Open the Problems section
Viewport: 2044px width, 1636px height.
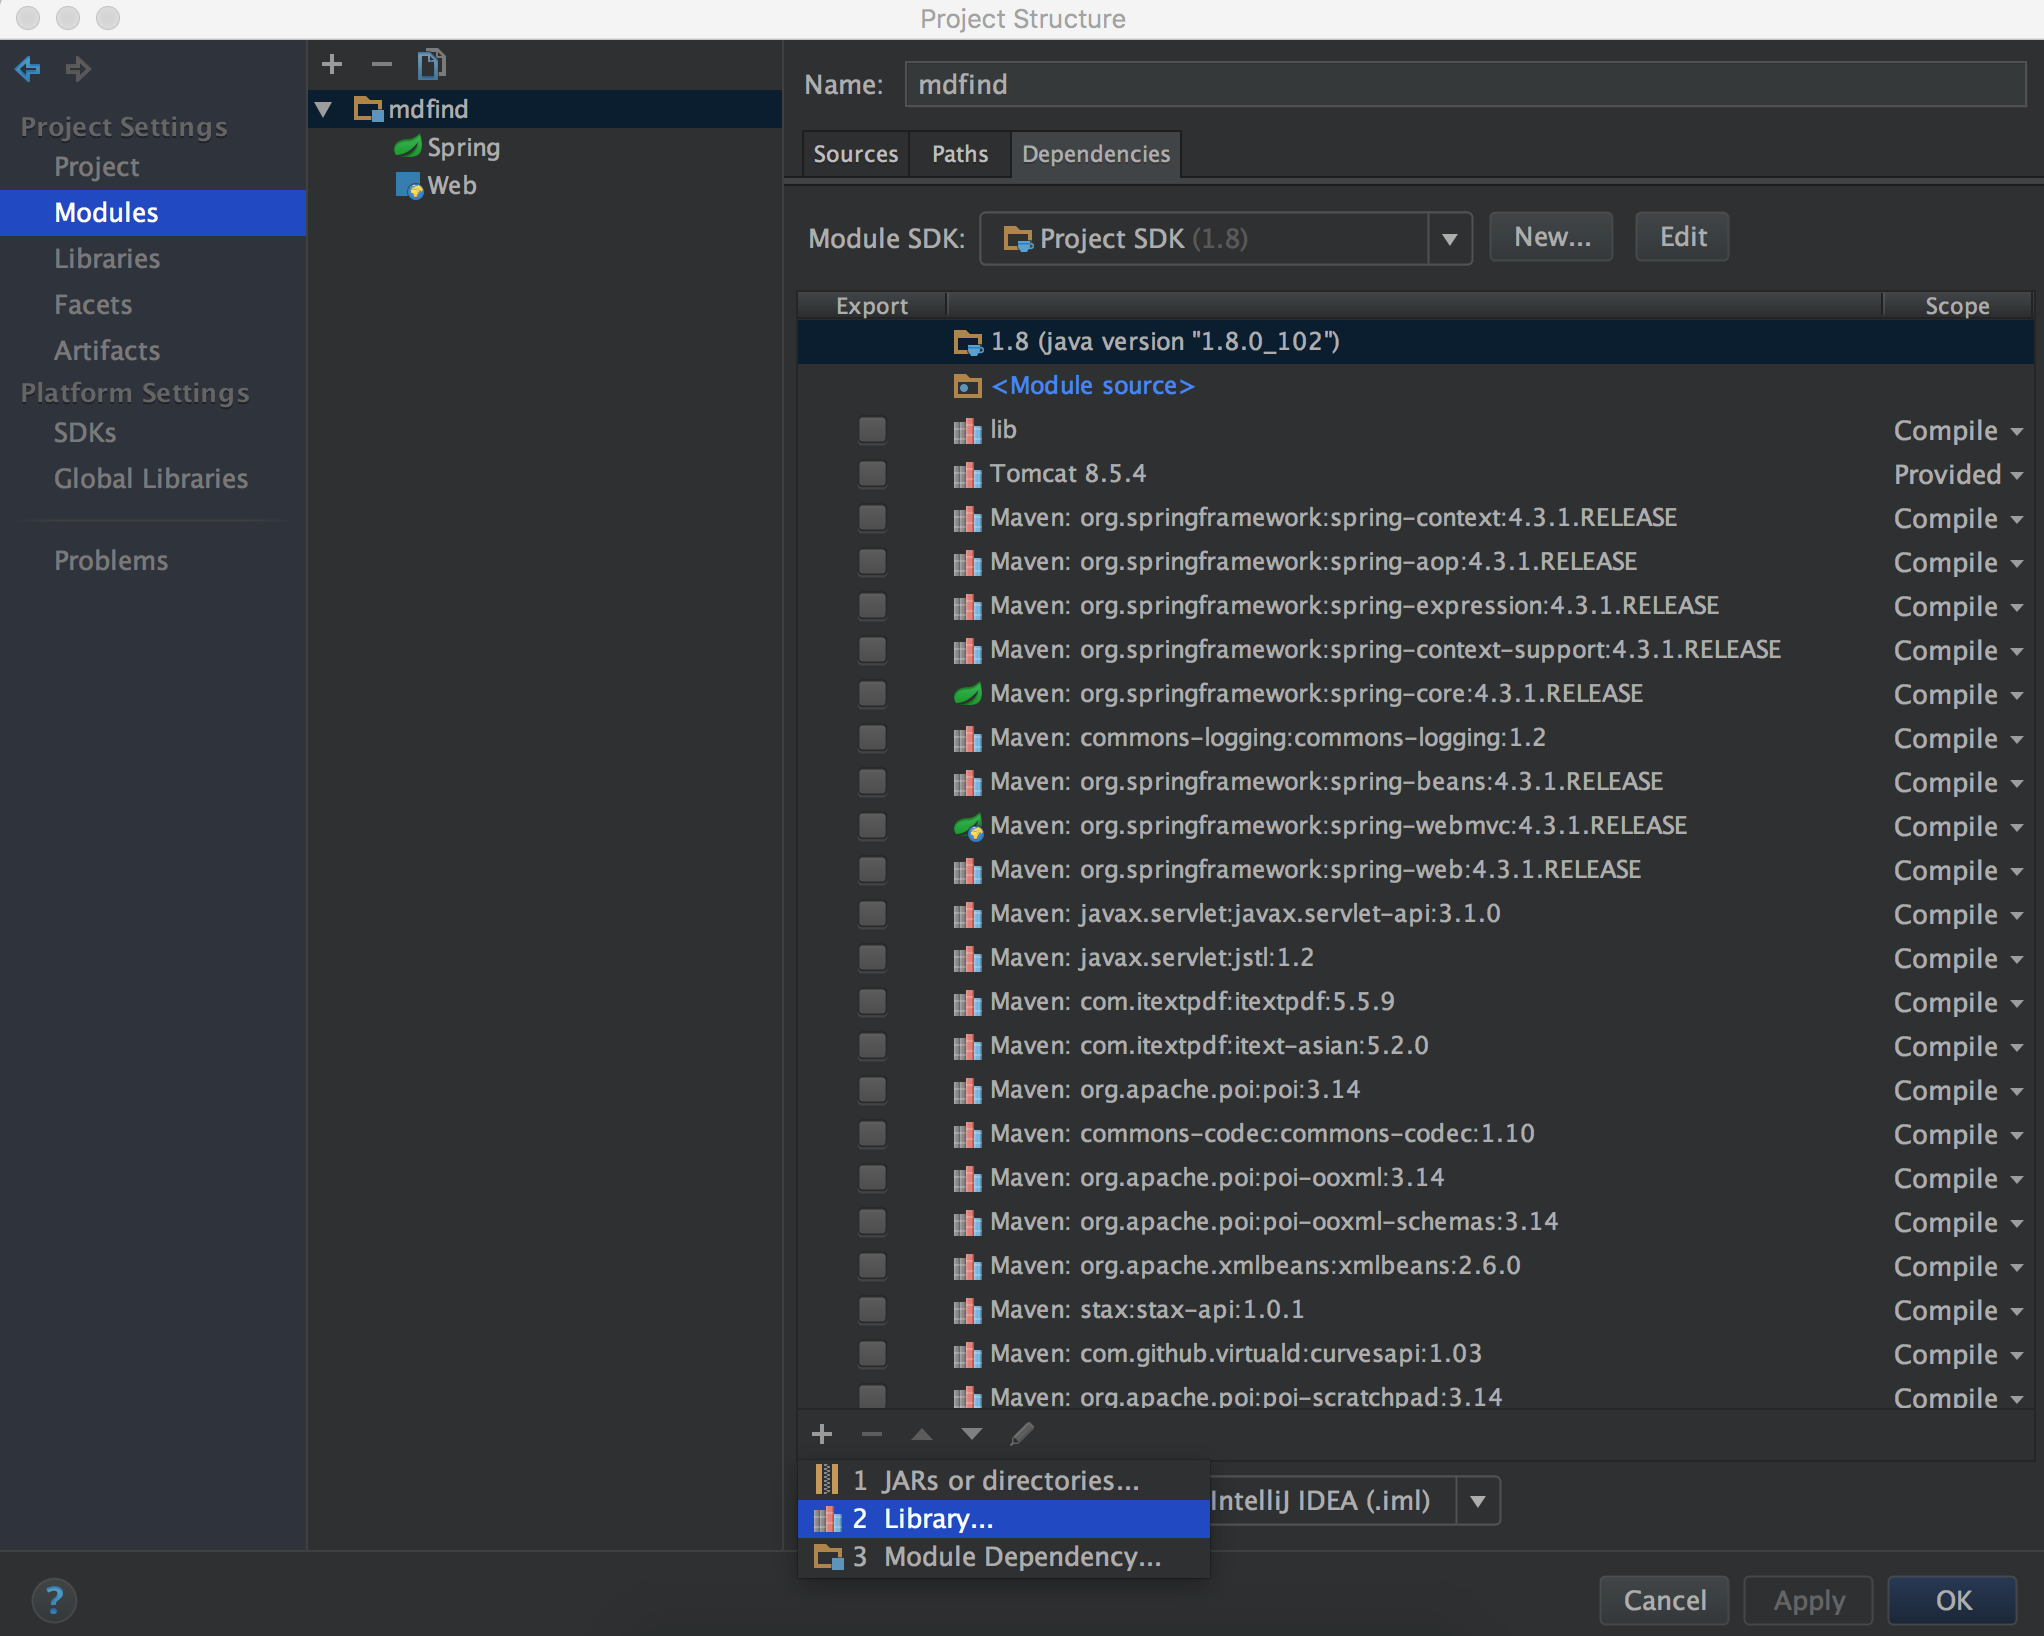pos(111,561)
